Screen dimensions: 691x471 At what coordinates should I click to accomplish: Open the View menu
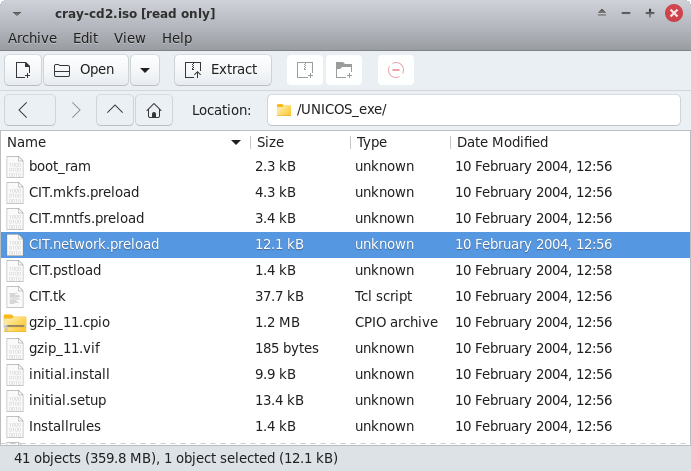click(130, 38)
